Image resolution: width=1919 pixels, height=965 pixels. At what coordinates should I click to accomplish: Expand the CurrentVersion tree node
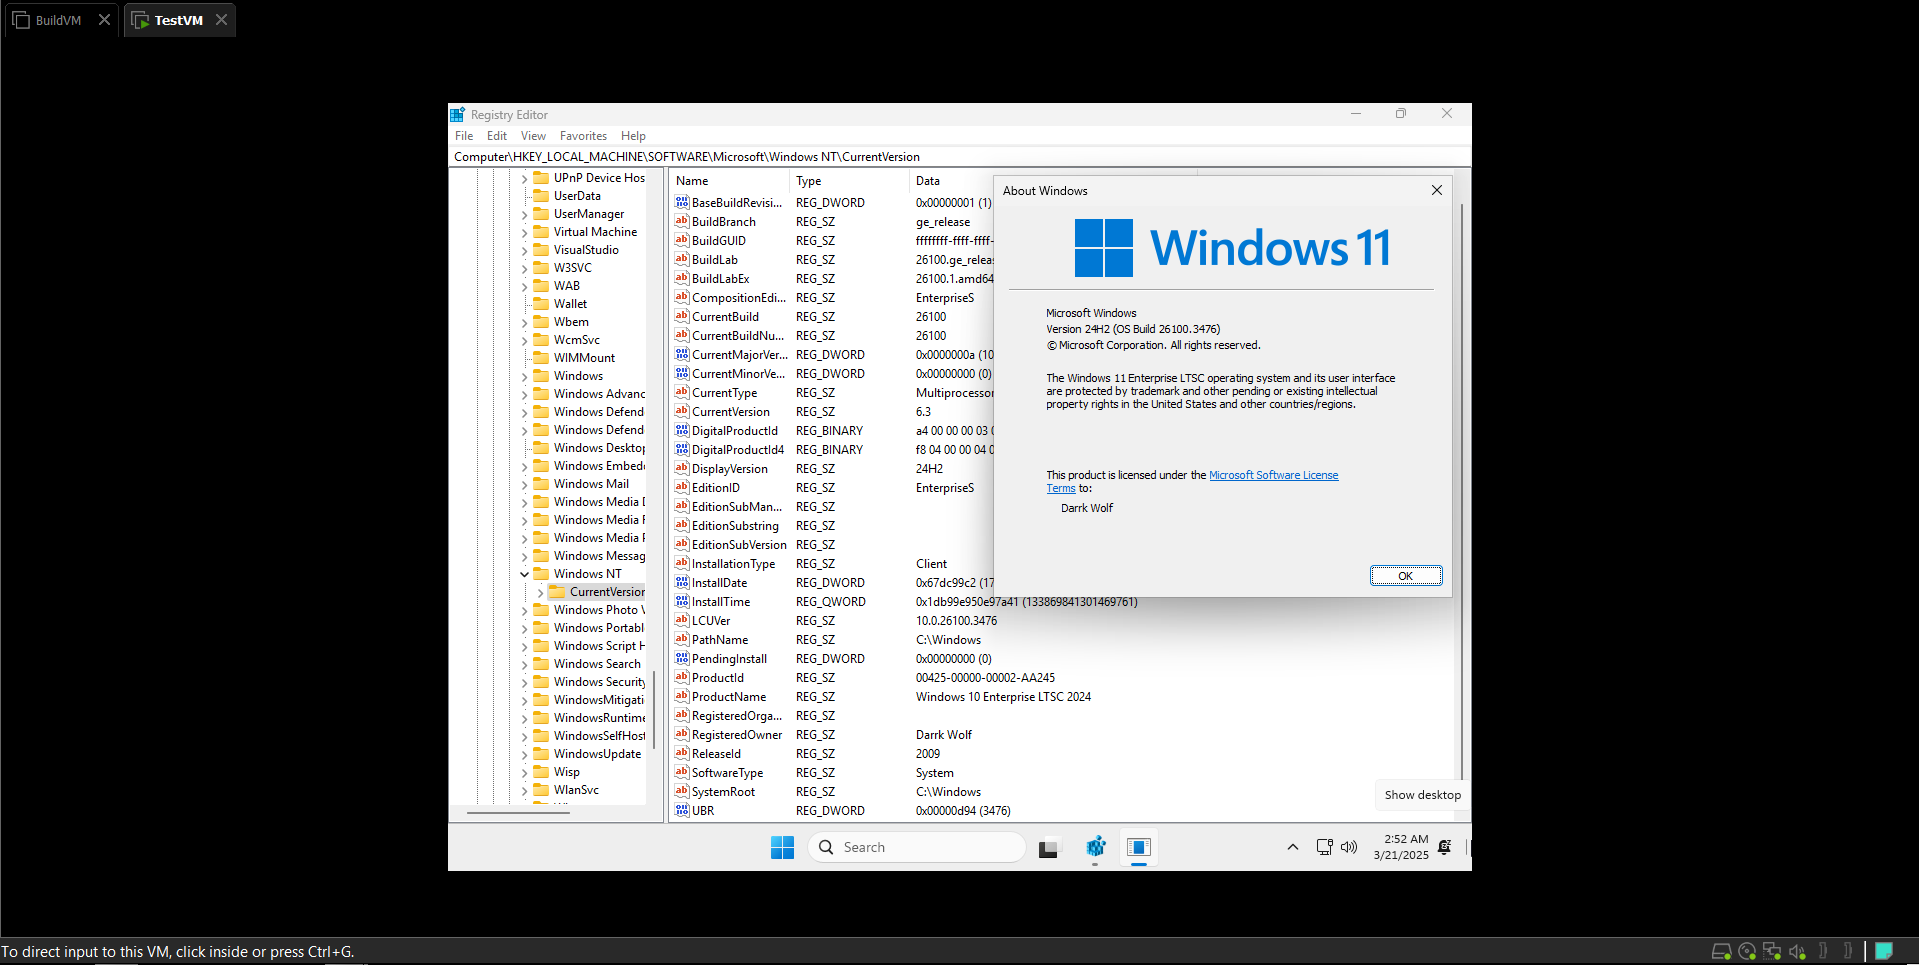click(x=540, y=592)
